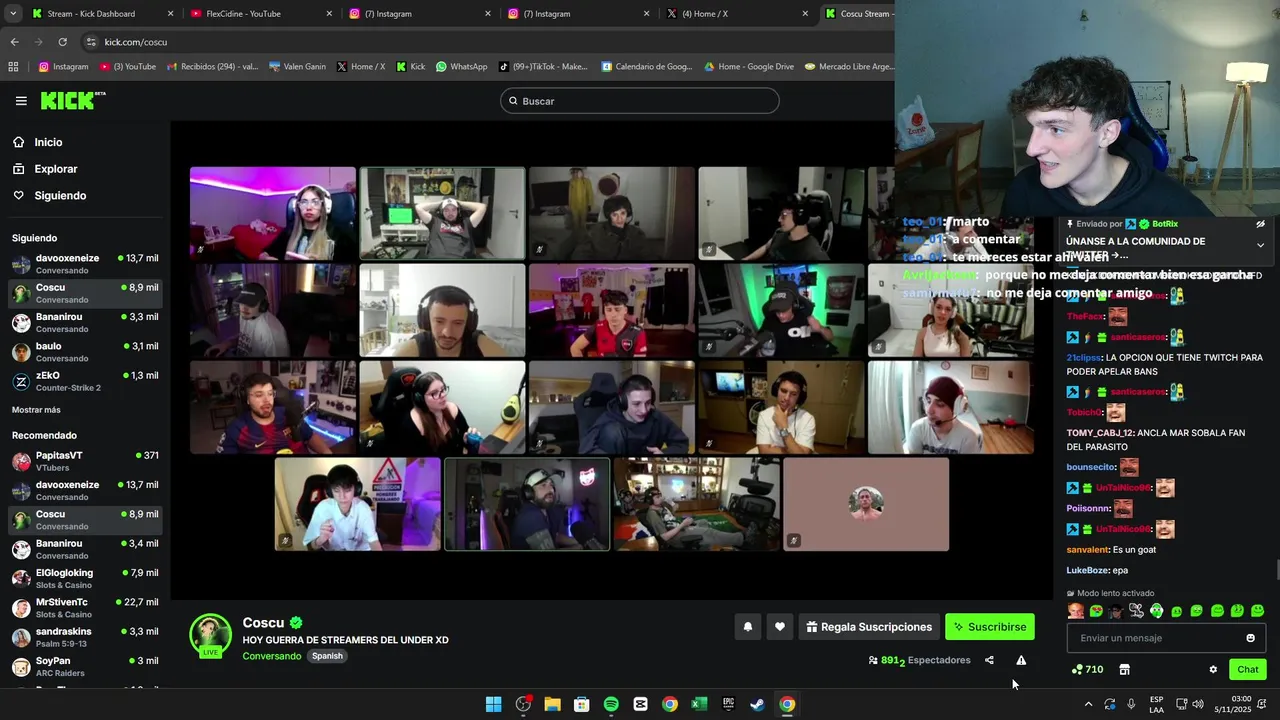The image size is (1280, 720).
Task: Open sandraskins recommended channel
Action: 85,637
